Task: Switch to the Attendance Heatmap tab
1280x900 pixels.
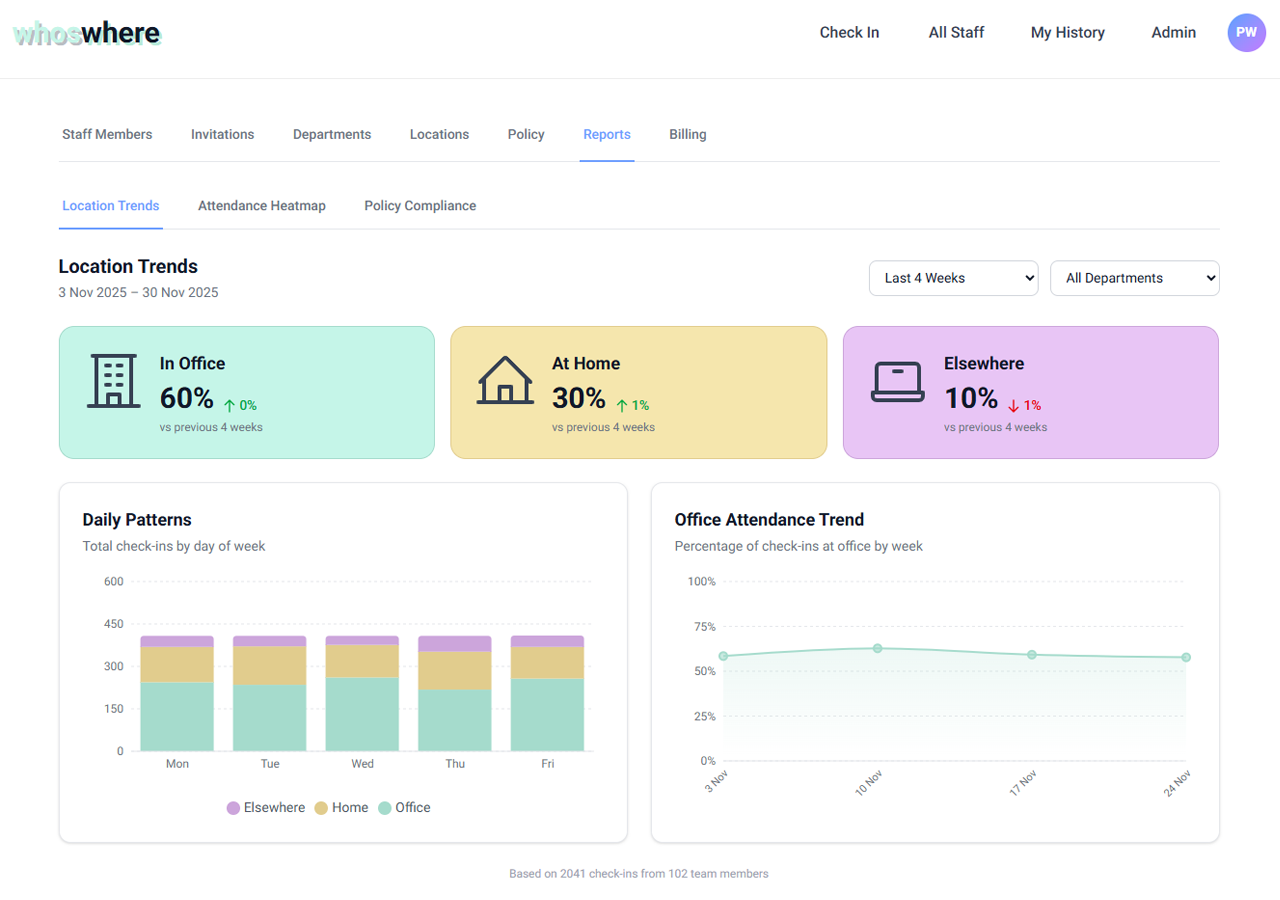Action: 261,206
